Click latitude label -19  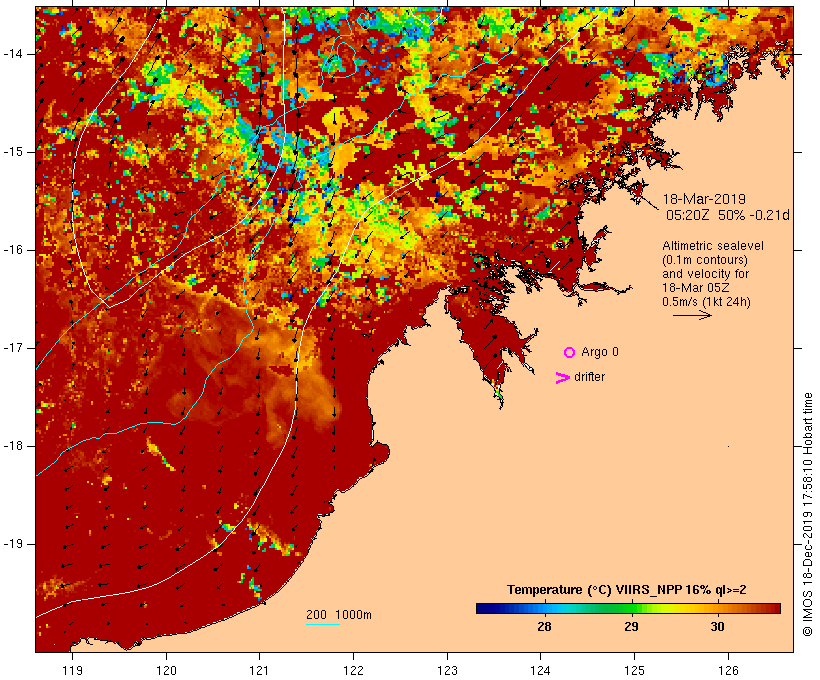(x=13, y=544)
